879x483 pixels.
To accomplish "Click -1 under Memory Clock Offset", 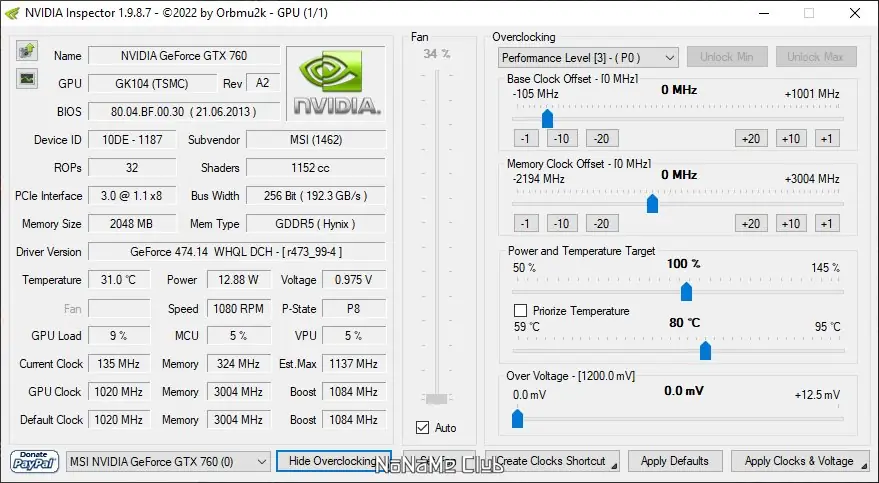I will click(525, 224).
